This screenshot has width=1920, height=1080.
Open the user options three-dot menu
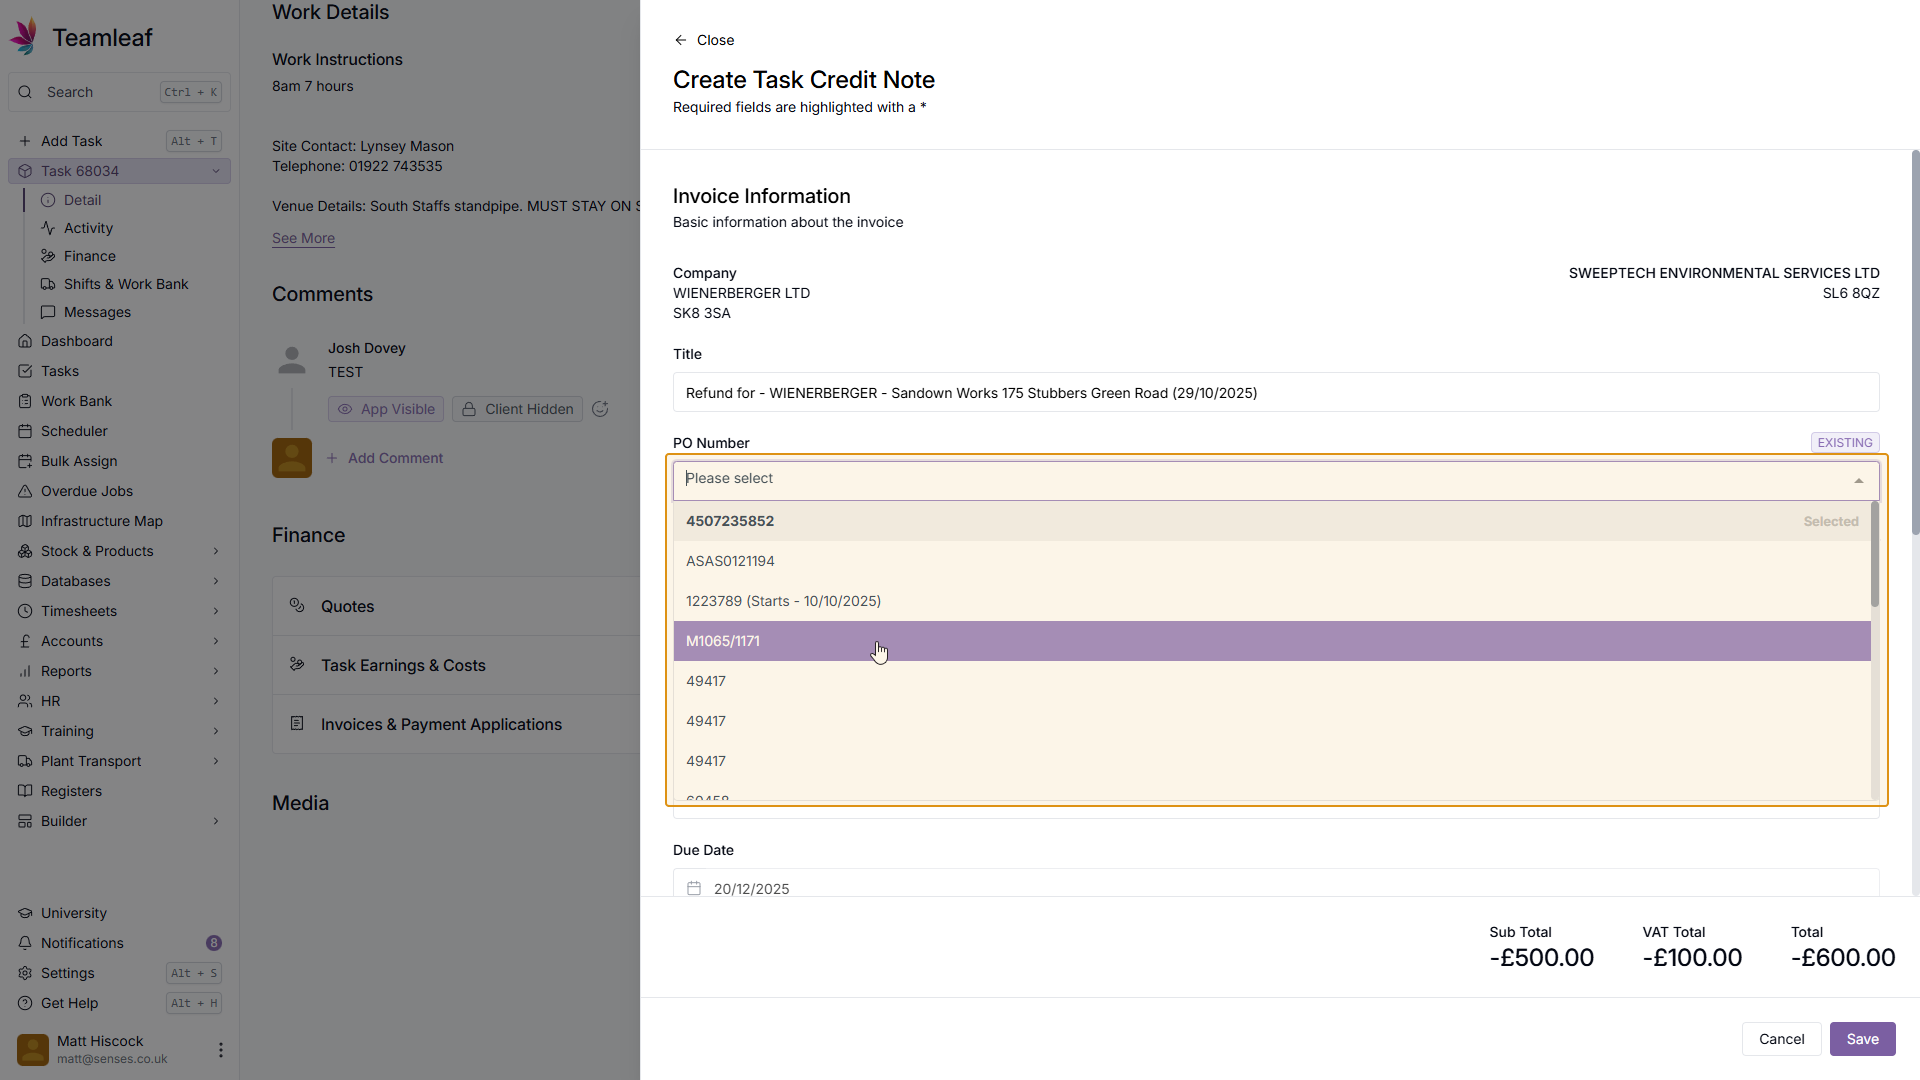click(x=220, y=1050)
